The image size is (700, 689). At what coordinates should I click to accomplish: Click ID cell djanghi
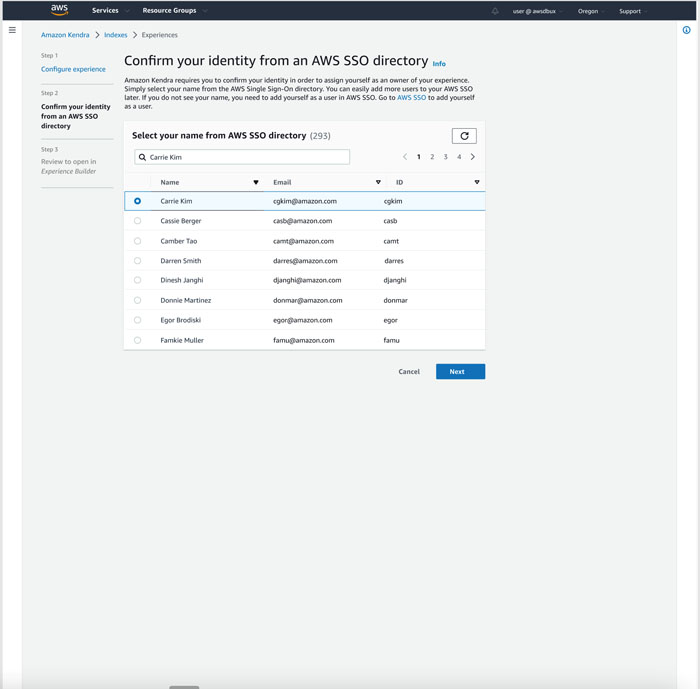pyautogui.click(x=395, y=280)
